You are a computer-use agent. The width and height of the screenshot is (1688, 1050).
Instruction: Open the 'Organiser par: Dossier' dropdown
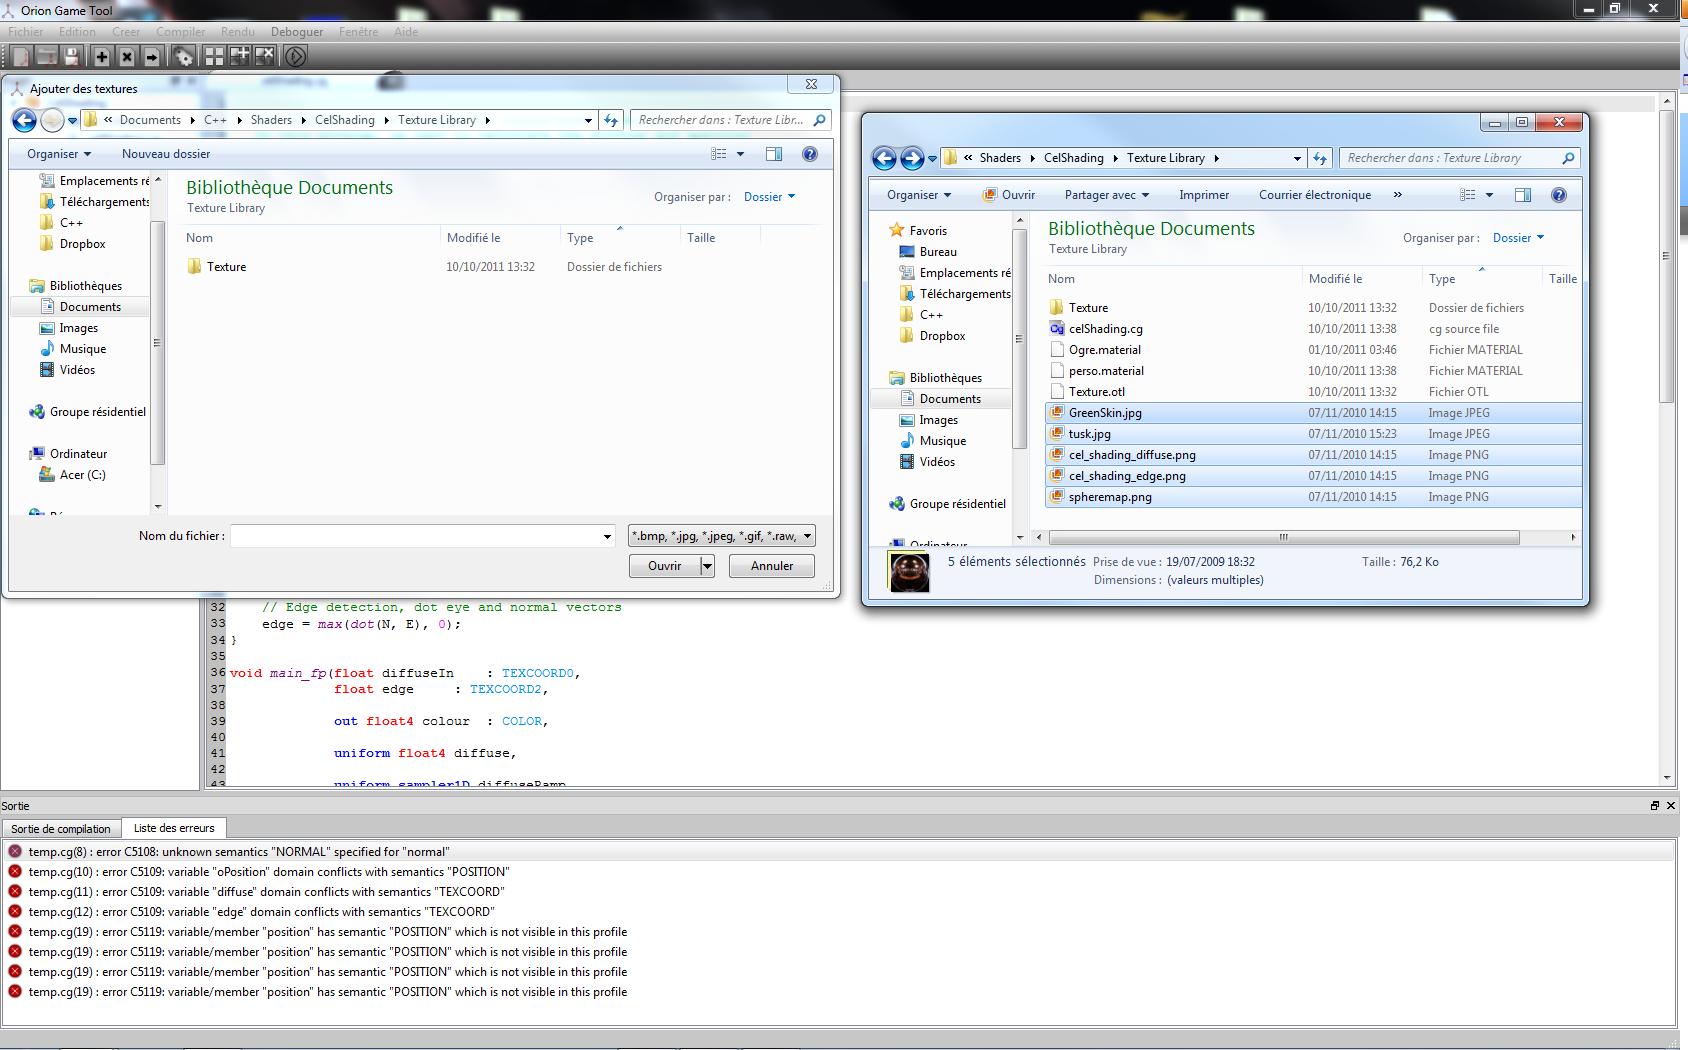[769, 196]
